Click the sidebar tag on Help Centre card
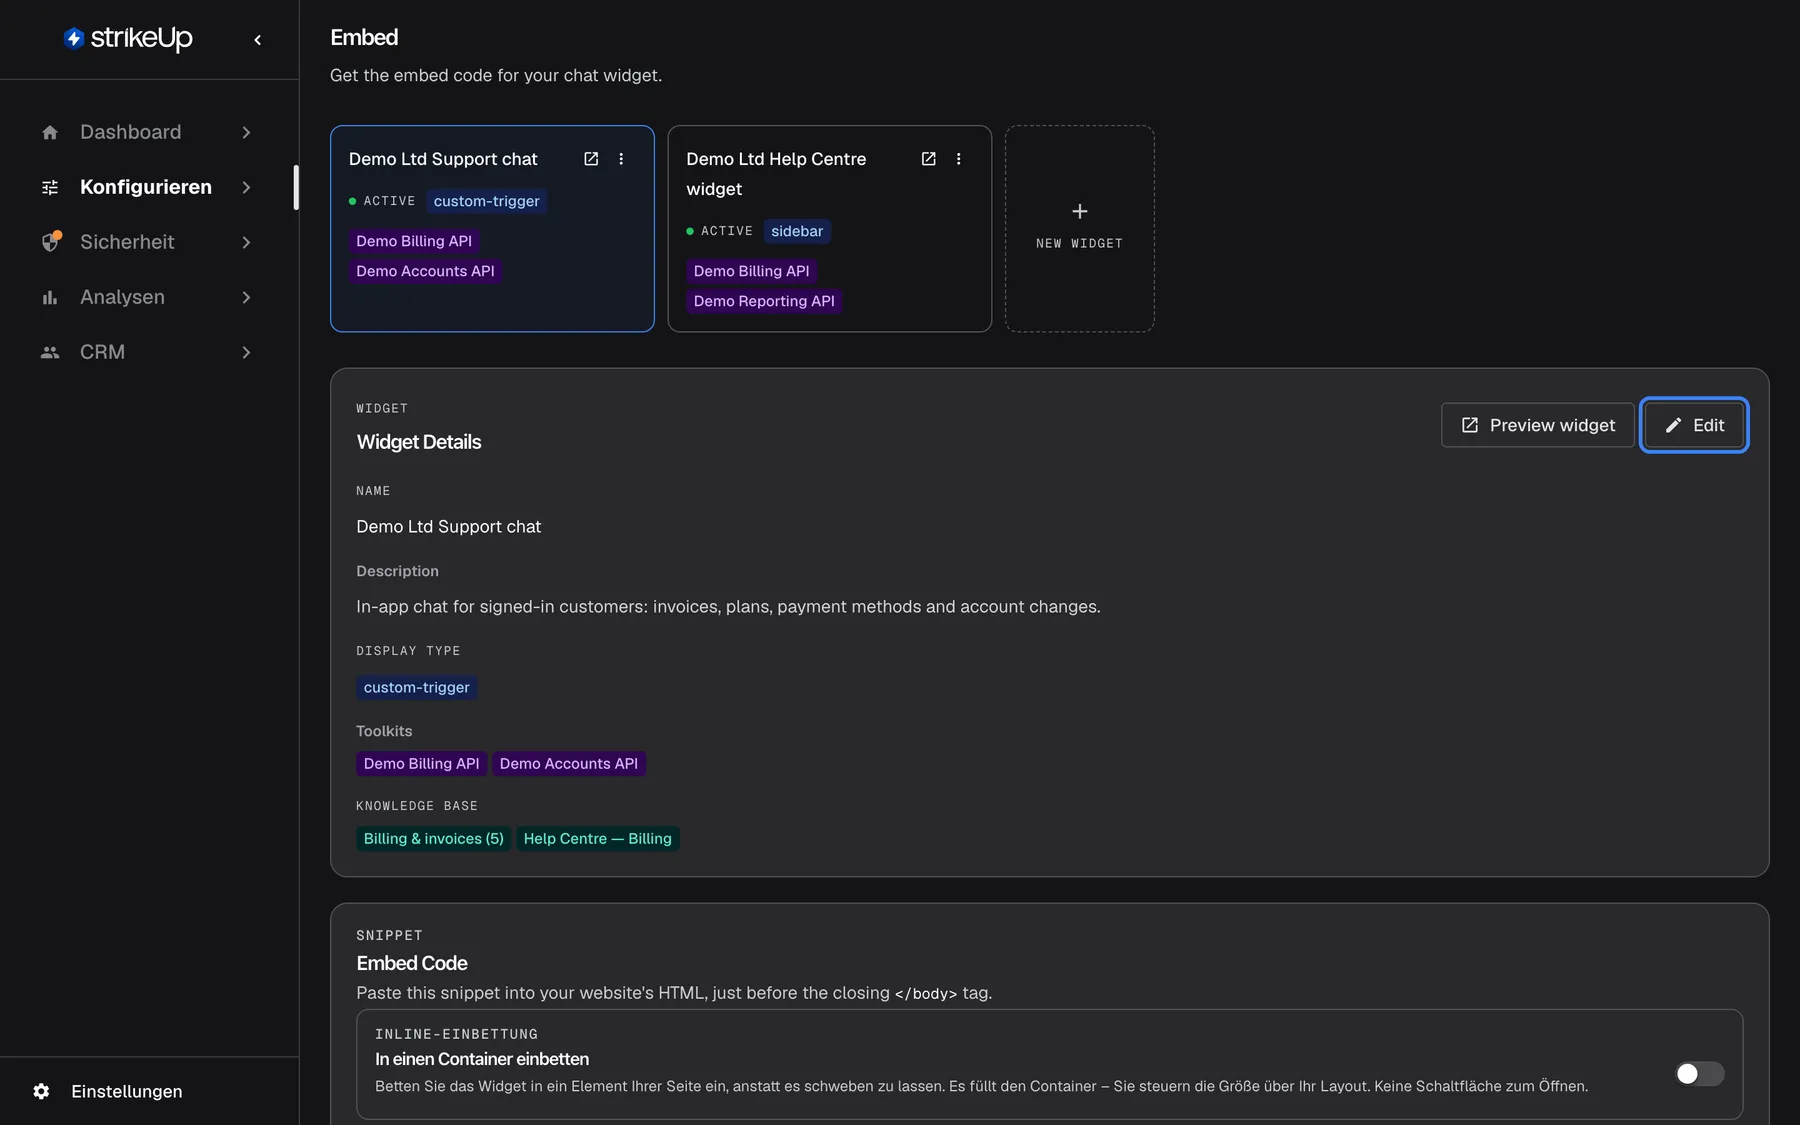This screenshot has height=1125, width=1800. 797,231
